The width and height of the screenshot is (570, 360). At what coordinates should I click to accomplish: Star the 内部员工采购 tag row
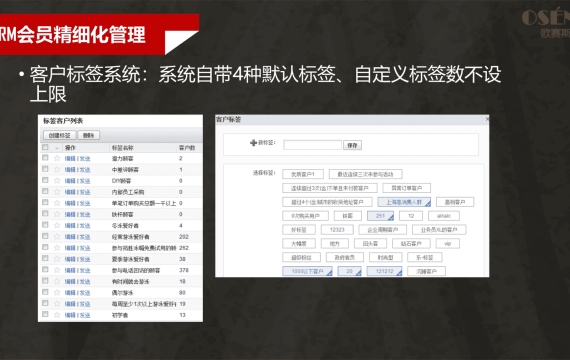tap(57, 192)
